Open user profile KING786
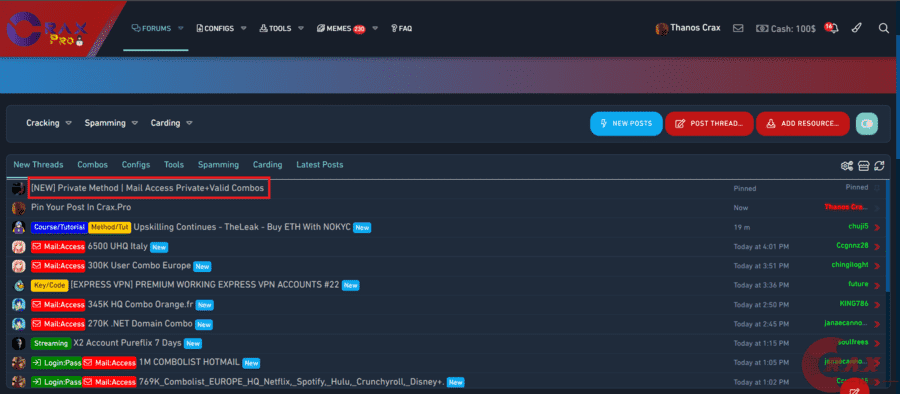The width and height of the screenshot is (900, 394). 854,304
